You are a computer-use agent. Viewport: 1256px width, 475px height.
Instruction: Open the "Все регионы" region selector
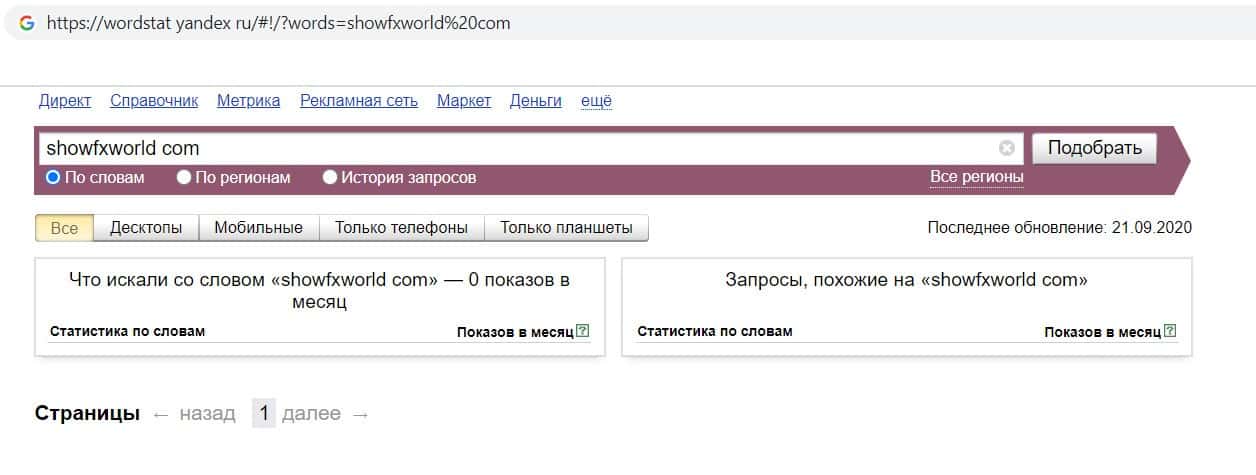(976, 177)
